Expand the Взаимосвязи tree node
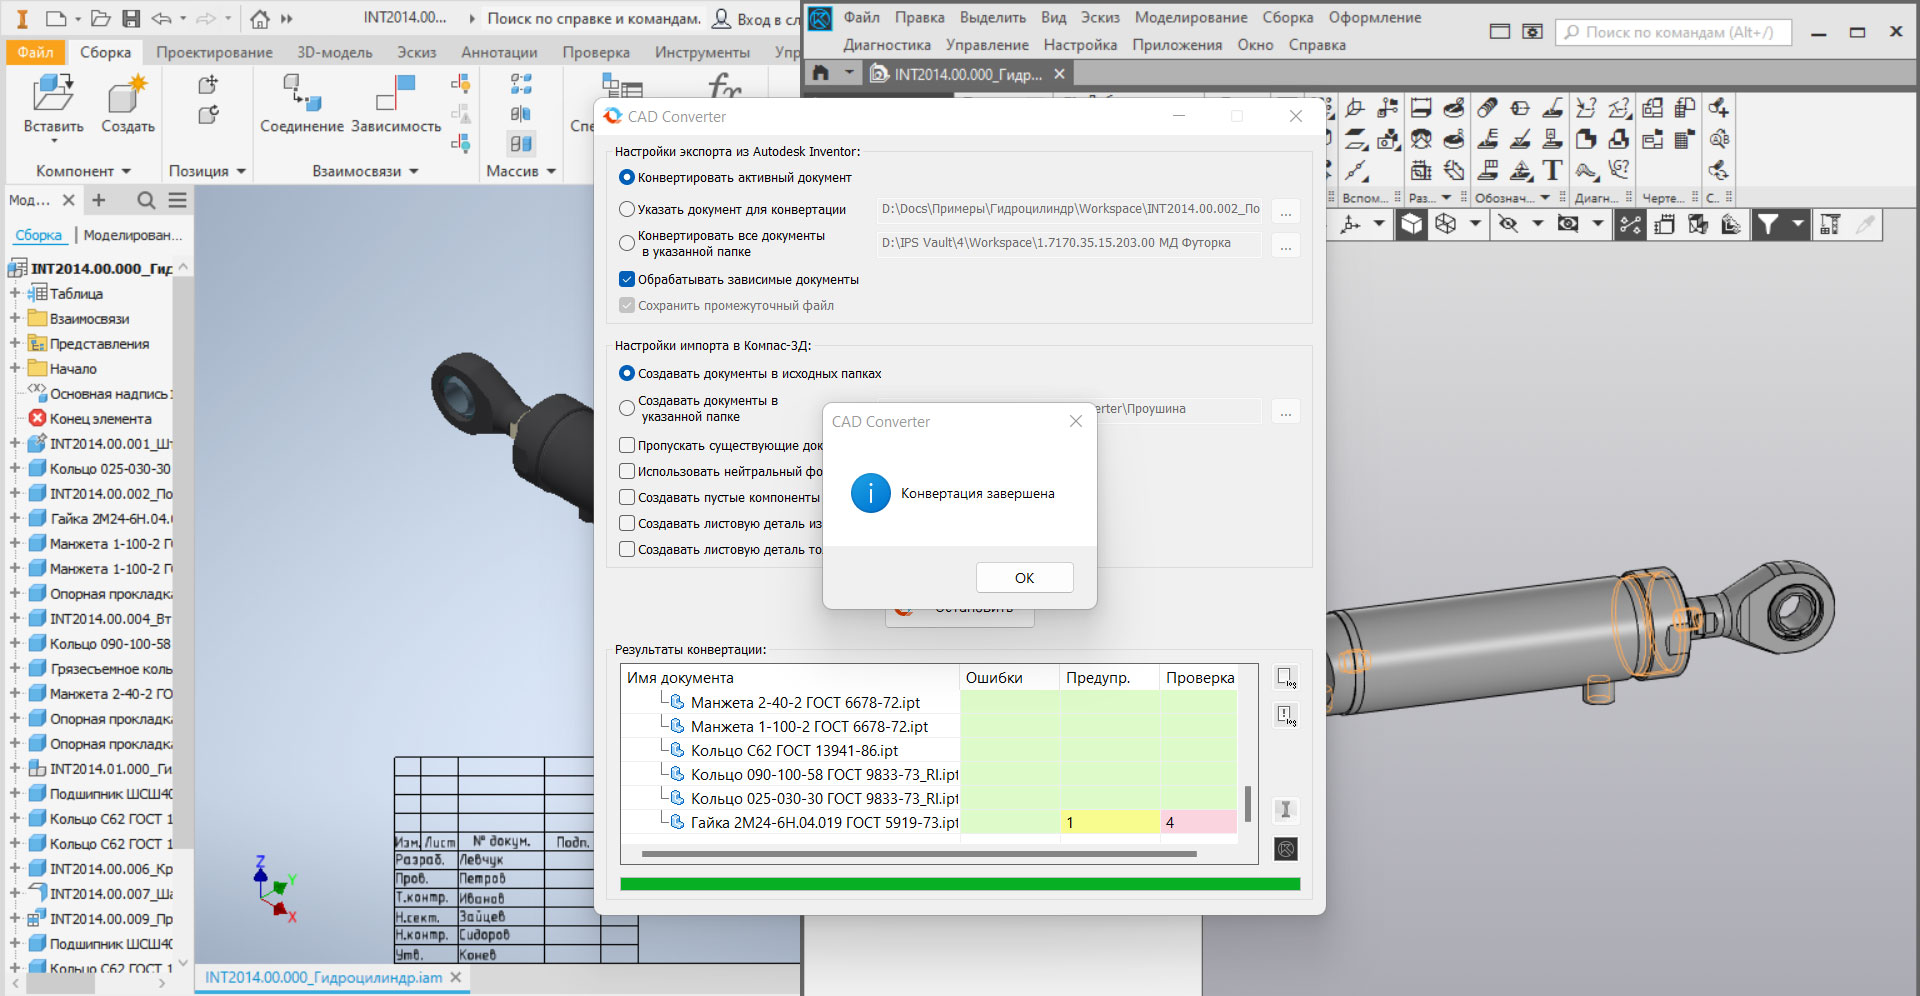This screenshot has height=996, width=1920. pos(14,319)
